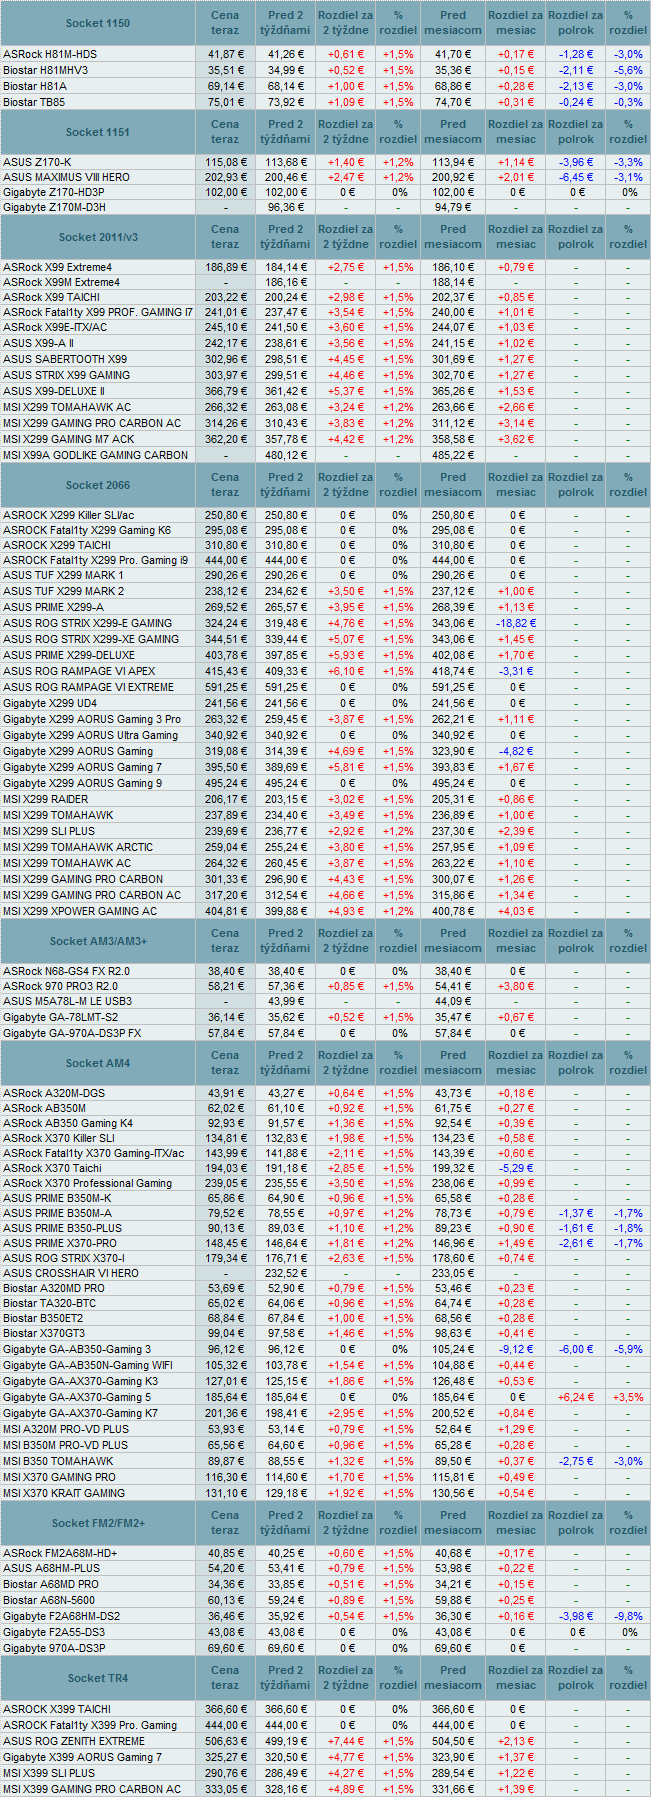Select the ASRock H81M-HDS row name
Image resolution: width=651 pixels, height=1797 pixels.
click(x=50, y=54)
